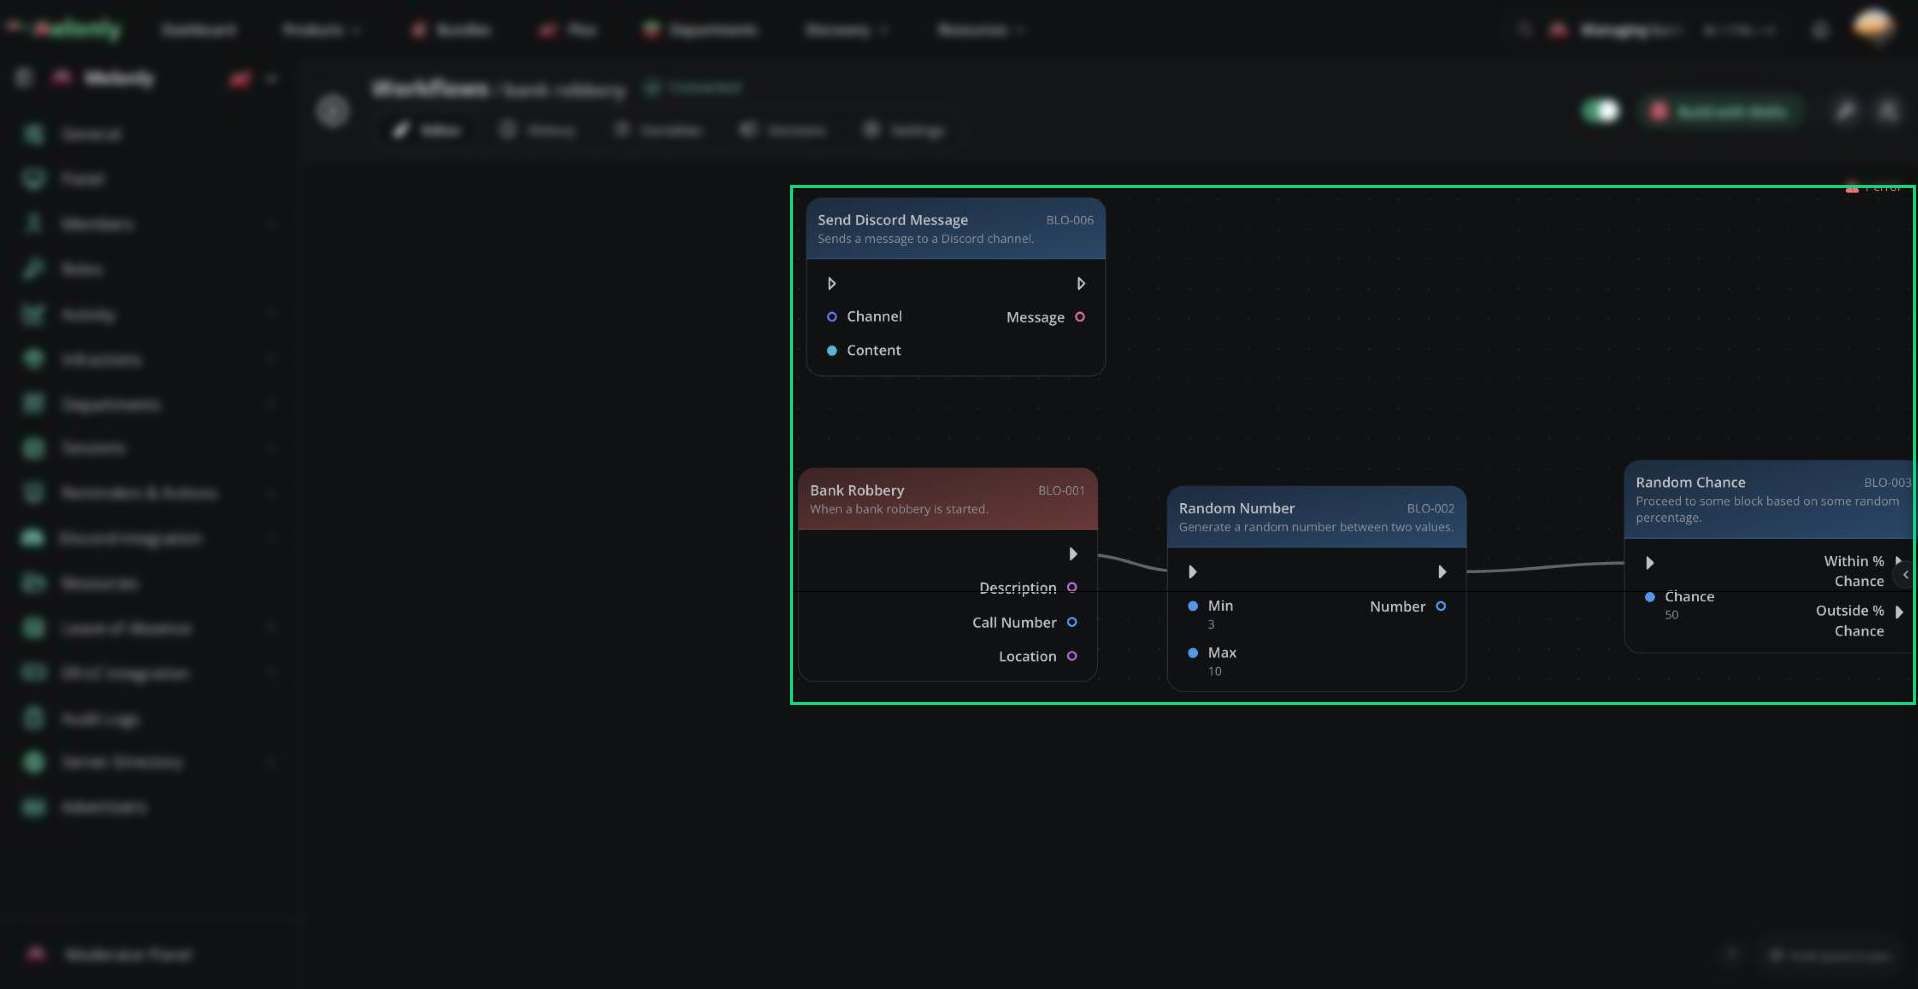Click Send Discord Message execution output arrow
This screenshot has width=1918, height=989.
point(1080,284)
